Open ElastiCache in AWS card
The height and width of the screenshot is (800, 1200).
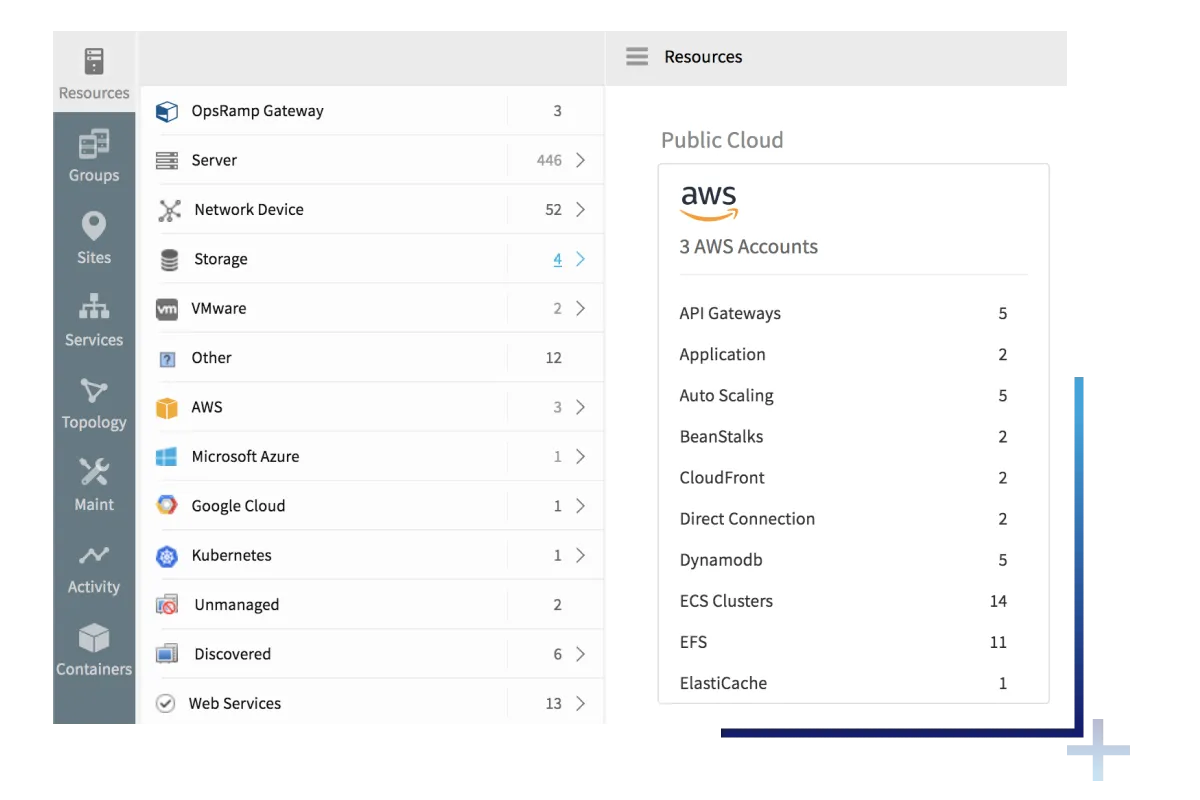[723, 683]
